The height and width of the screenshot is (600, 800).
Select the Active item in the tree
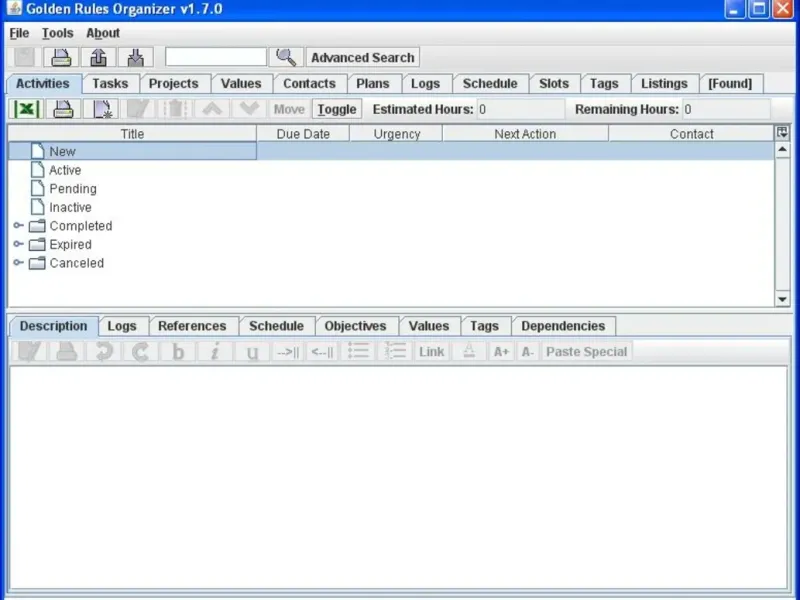click(65, 170)
